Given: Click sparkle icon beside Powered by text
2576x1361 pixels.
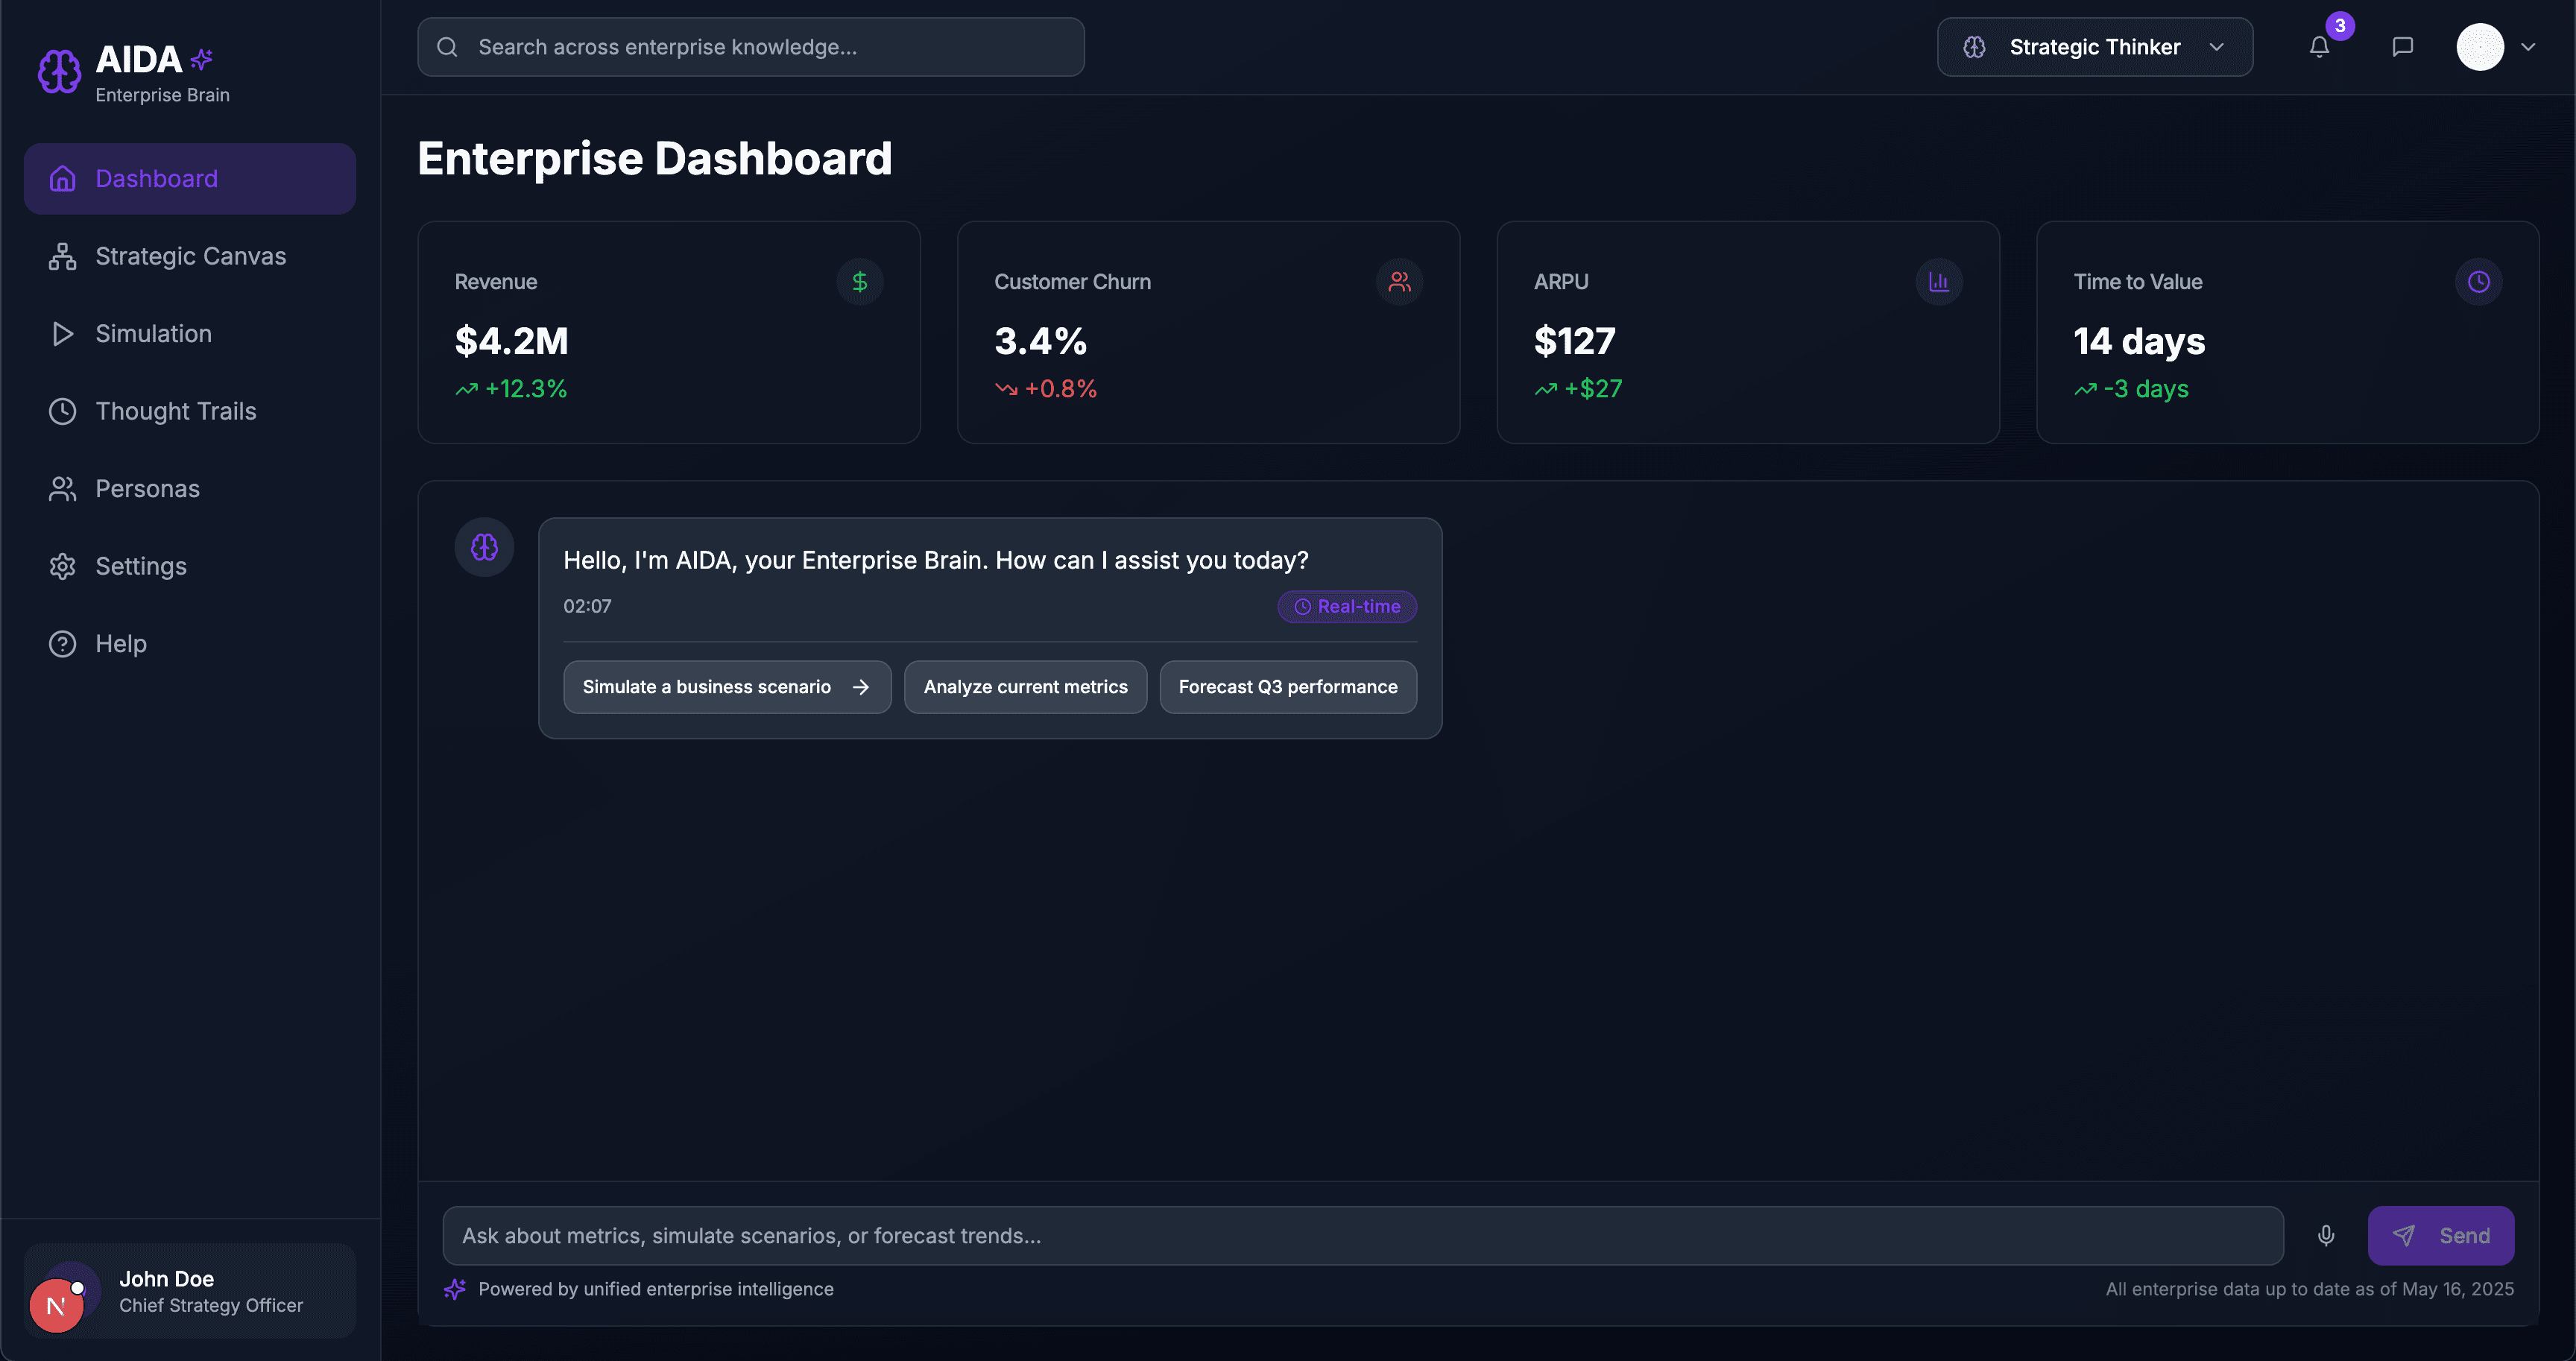Looking at the screenshot, I should 455,1289.
